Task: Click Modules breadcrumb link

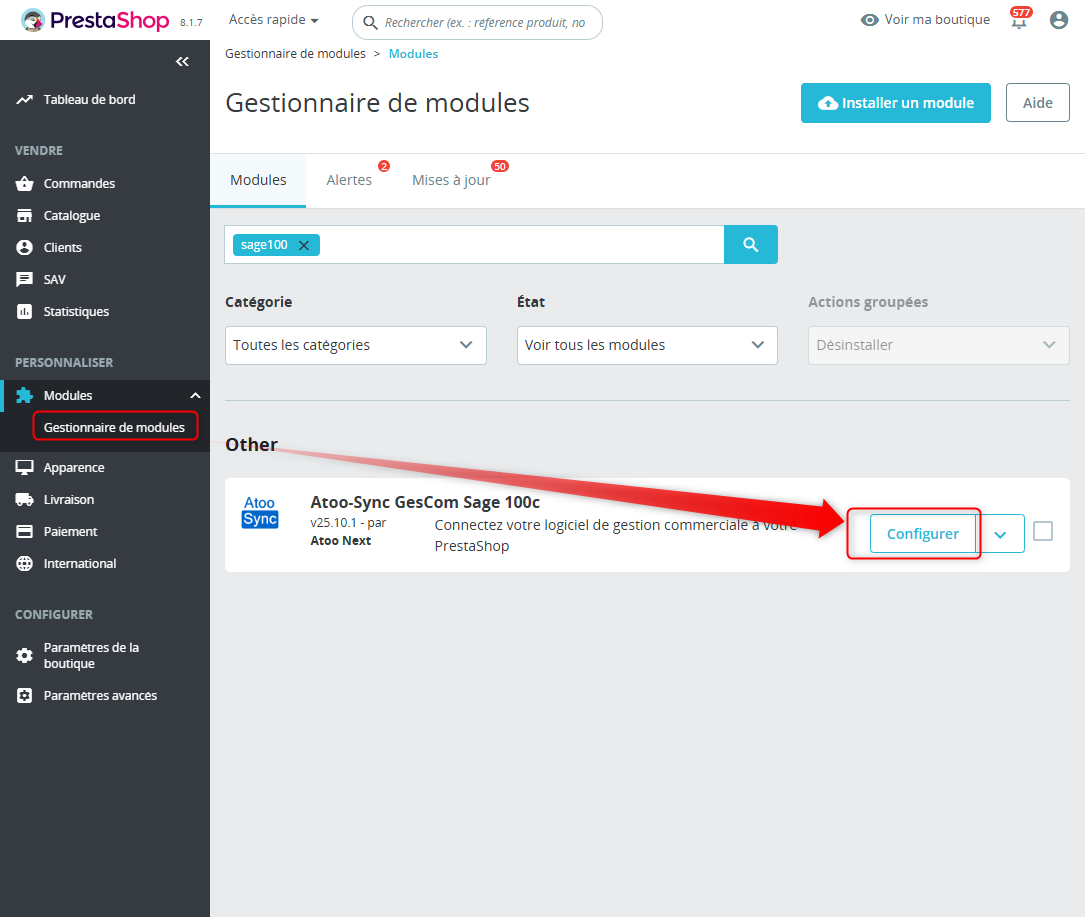Action: (x=413, y=54)
